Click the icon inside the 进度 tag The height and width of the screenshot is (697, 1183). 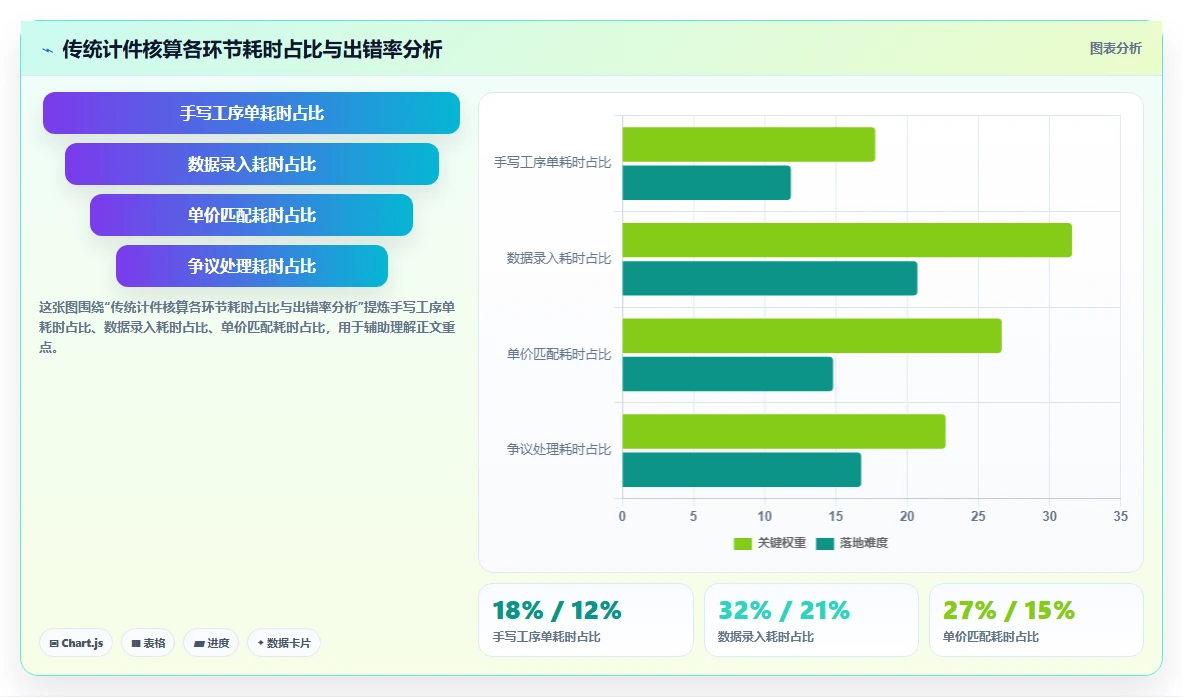pyautogui.click(x=198, y=643)
